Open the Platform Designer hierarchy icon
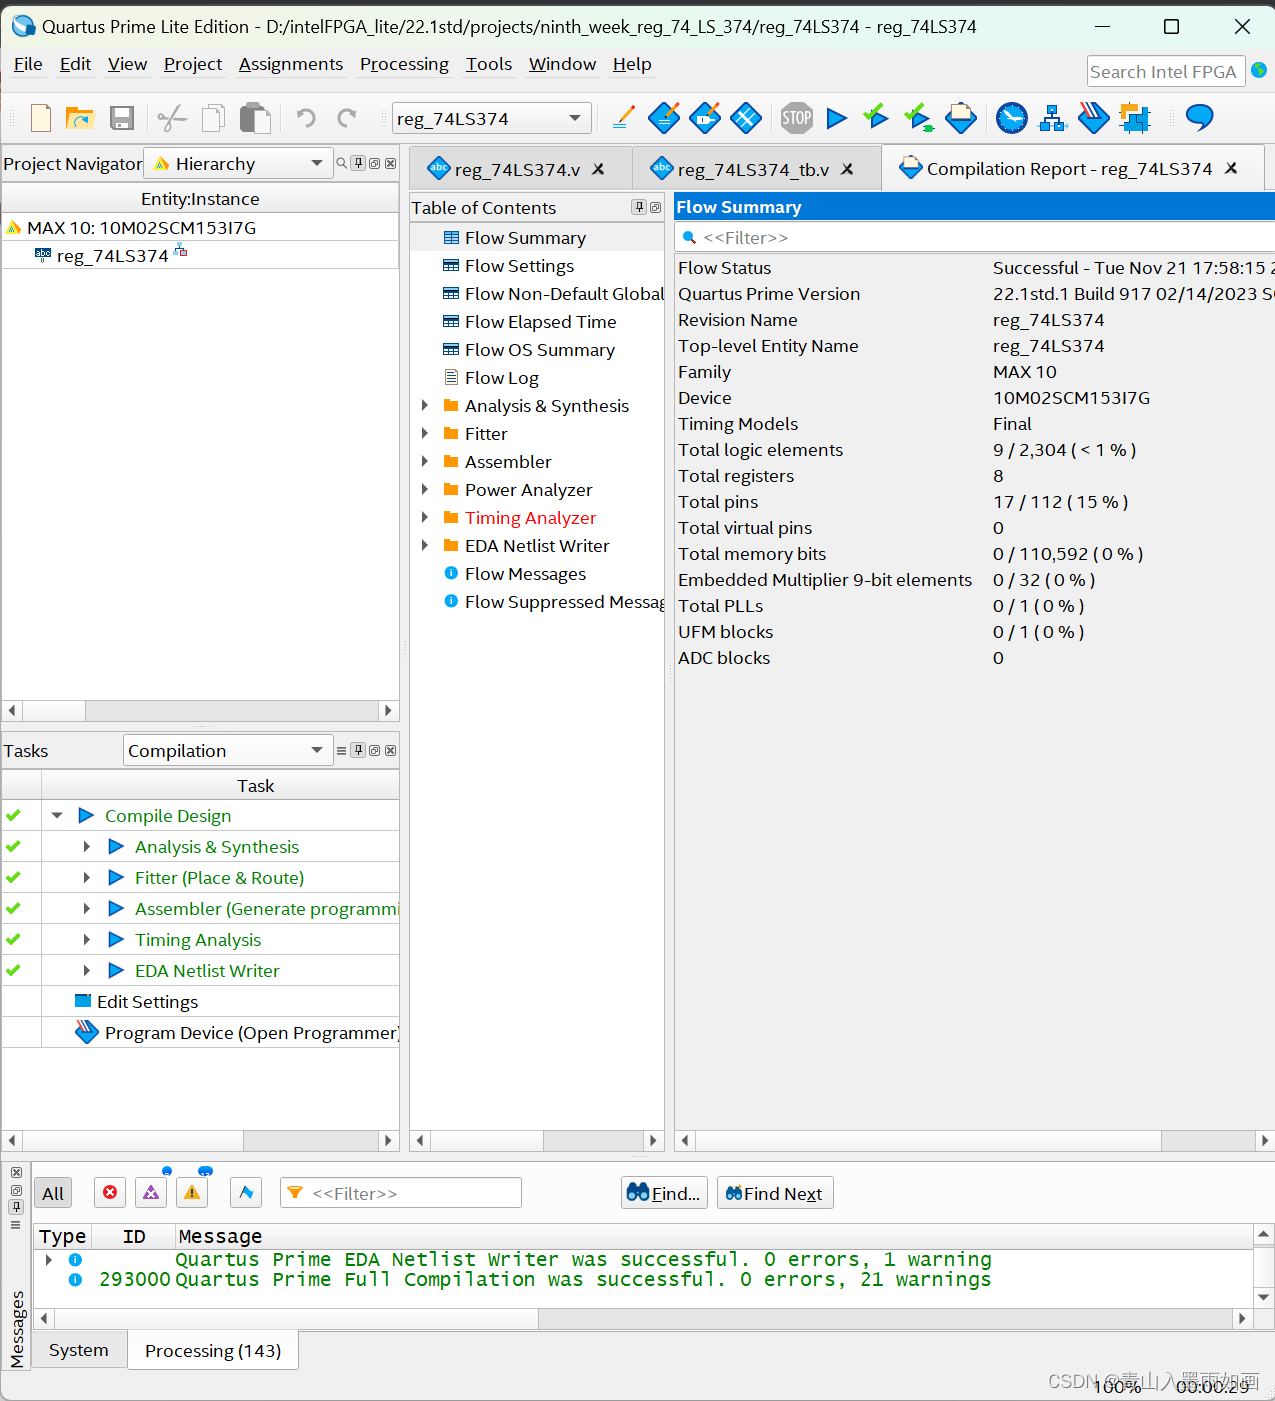 (1053, 118)
